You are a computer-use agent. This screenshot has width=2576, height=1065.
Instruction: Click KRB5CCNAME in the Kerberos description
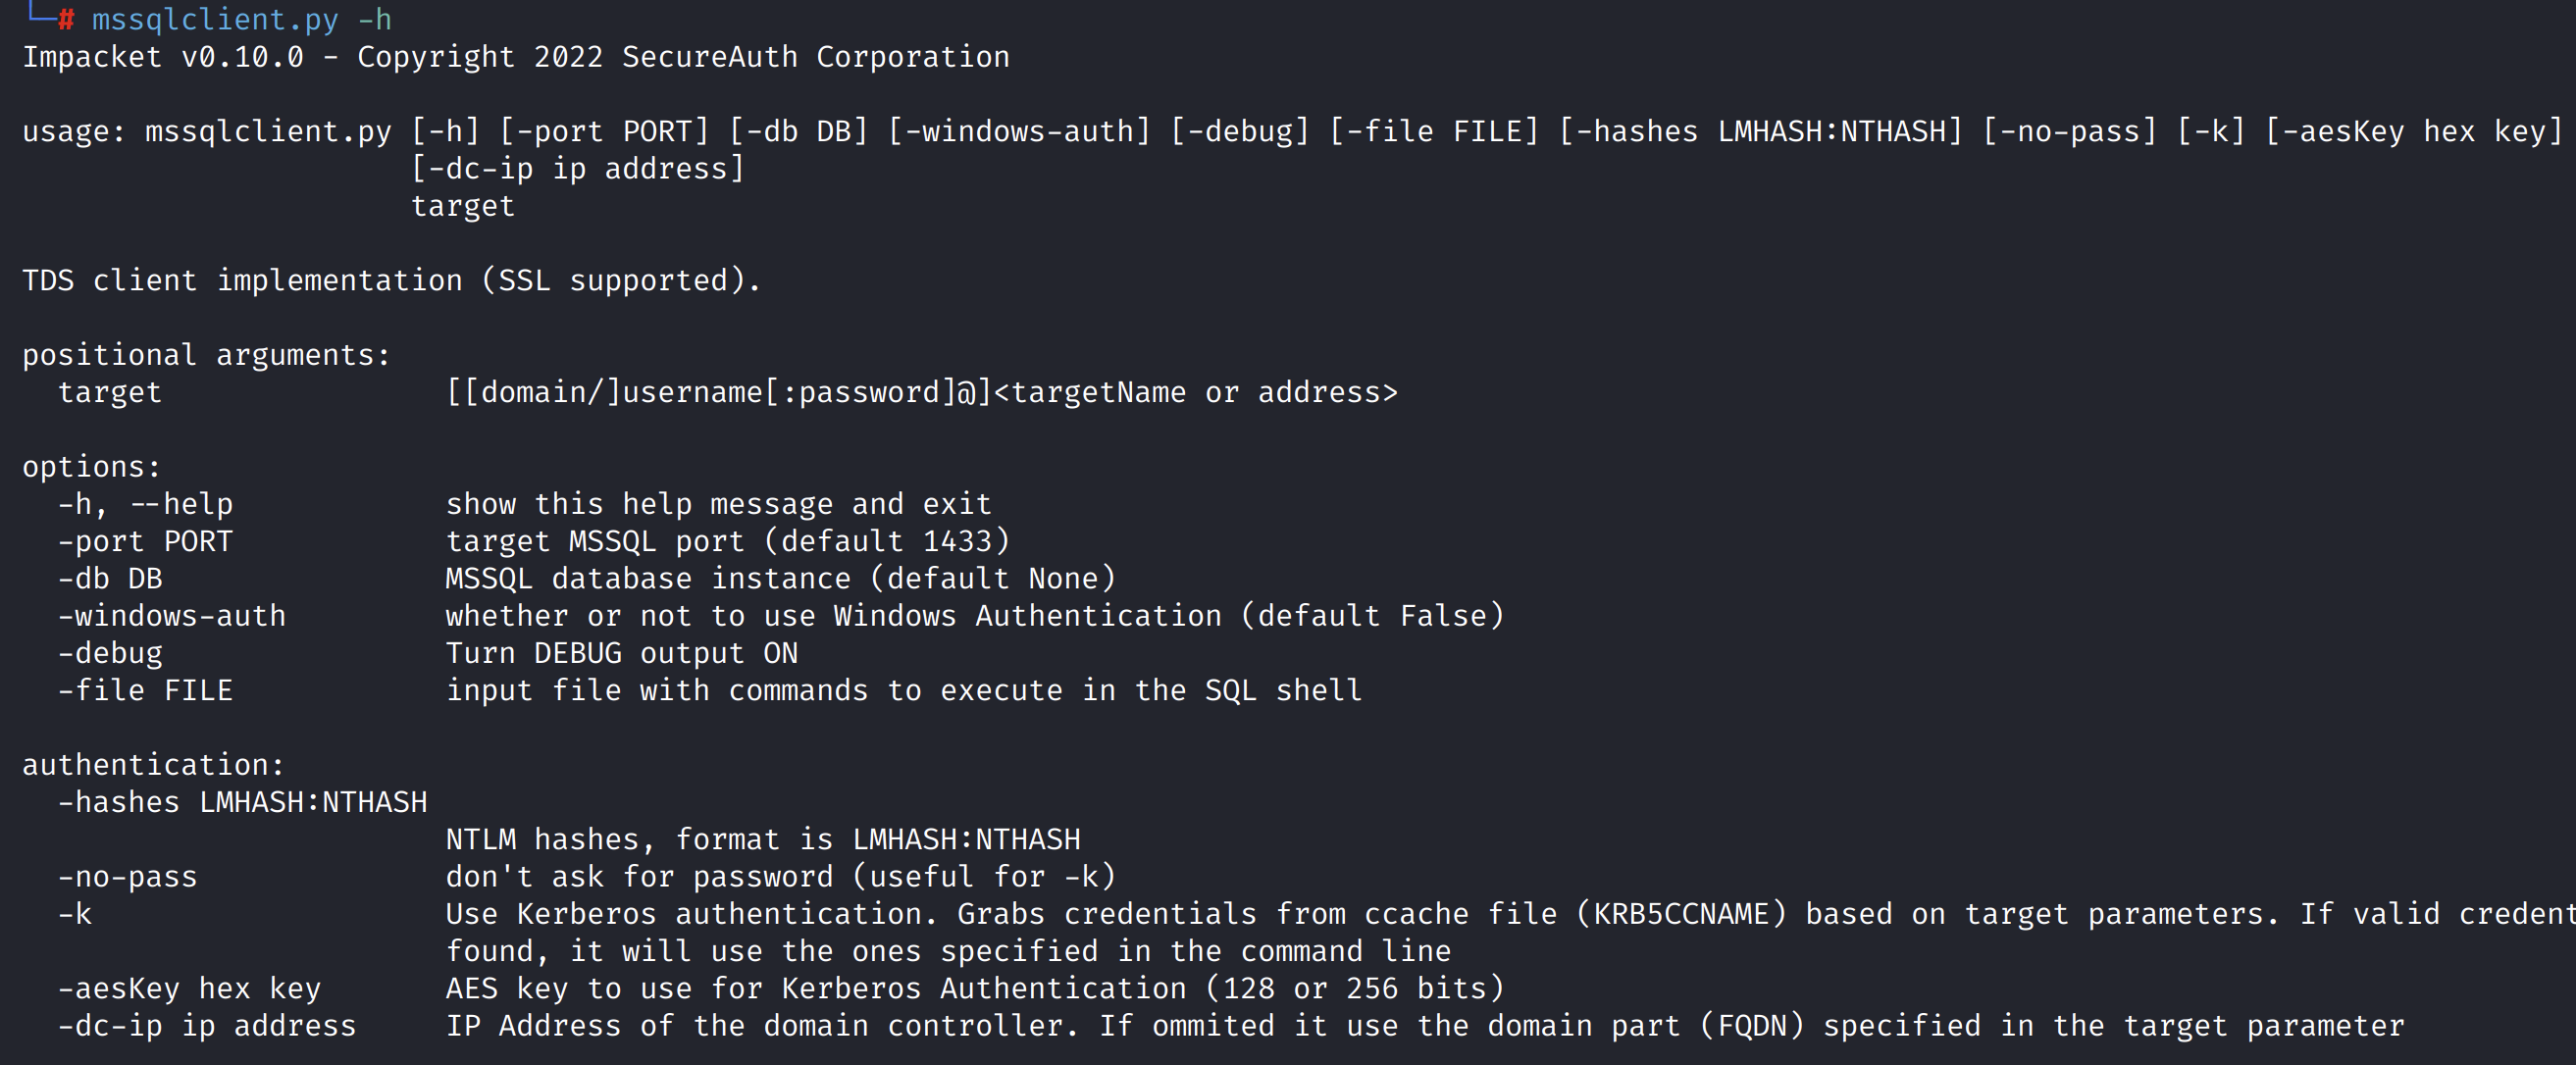[1681, 914]
